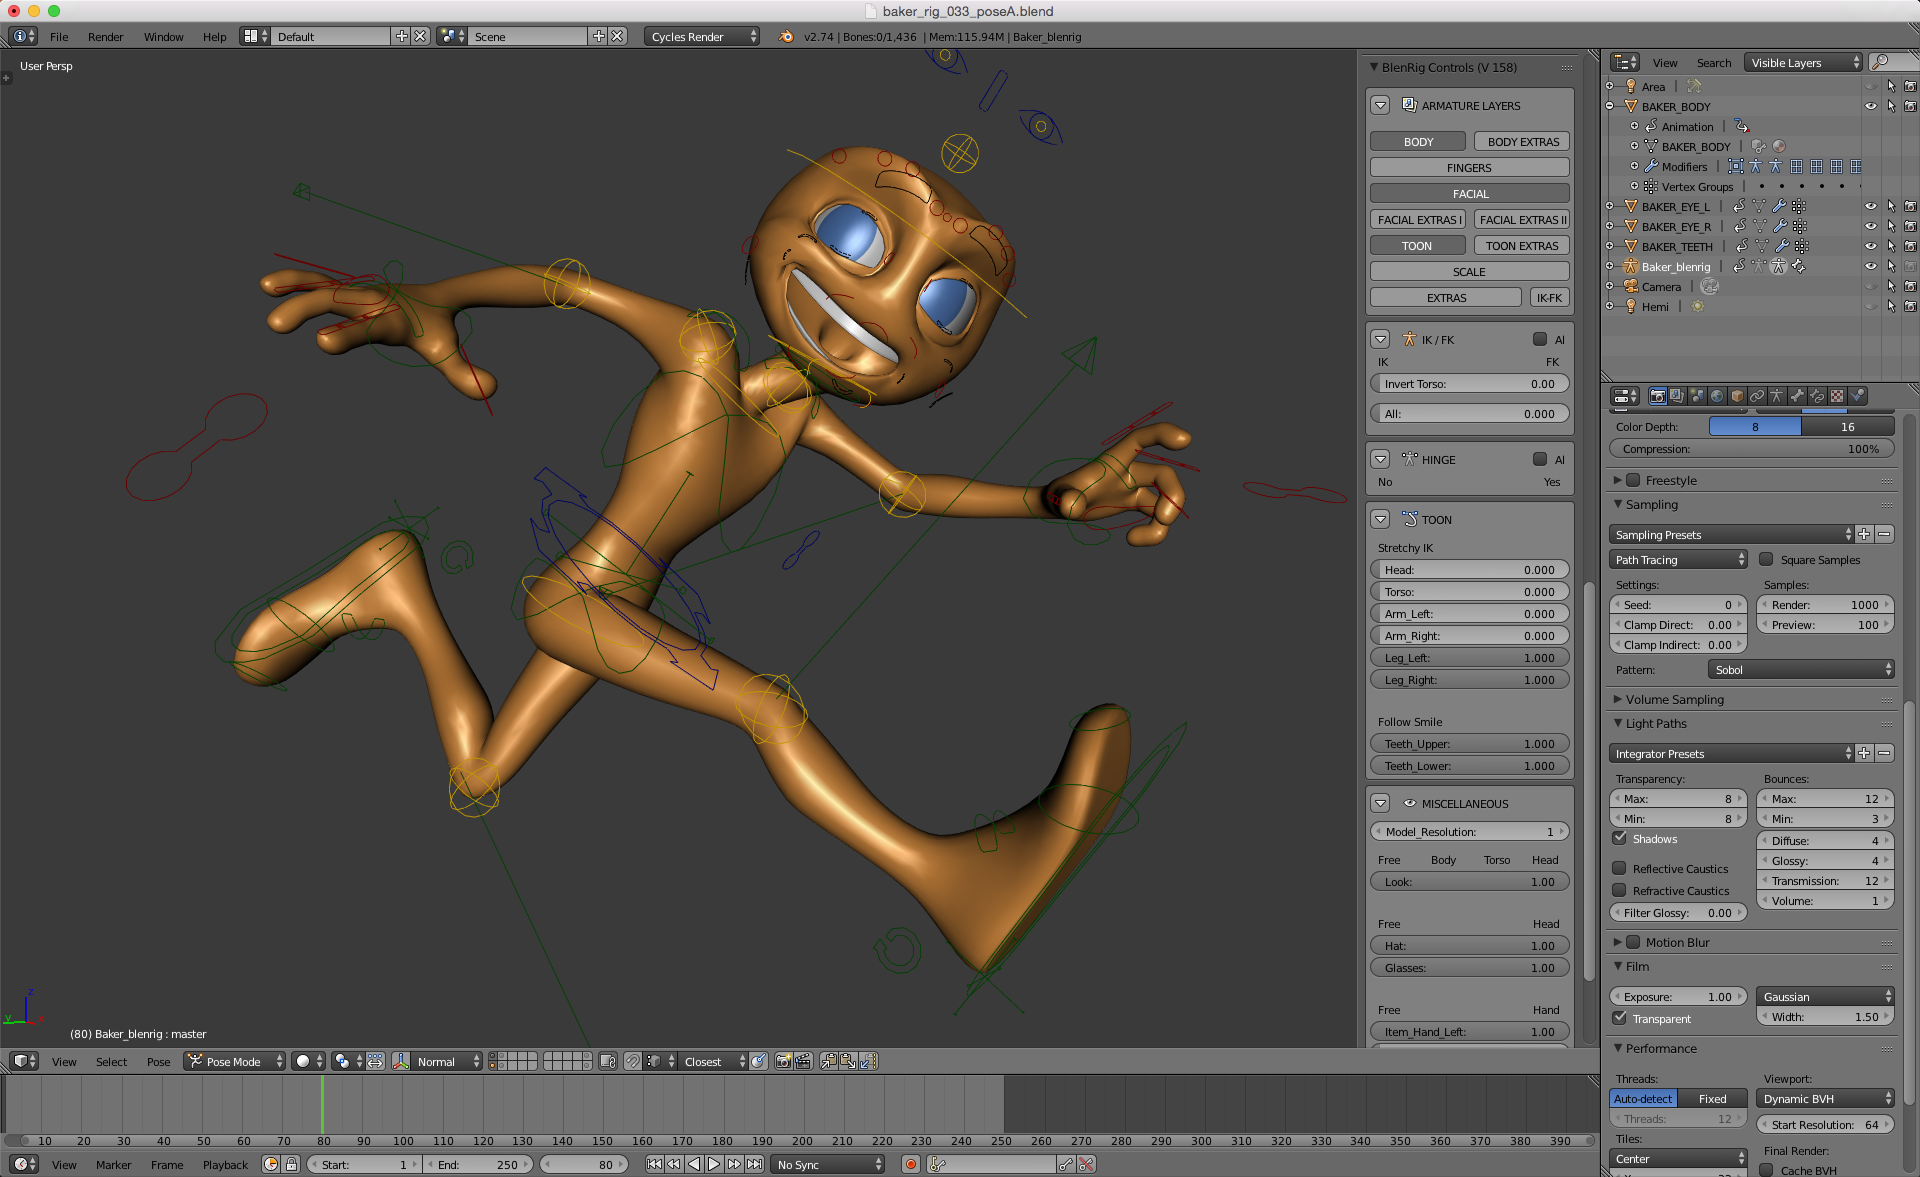Open the Object properties cube icon
This screenshot has width=1920, height=1177.
[x=1737, y=396]
